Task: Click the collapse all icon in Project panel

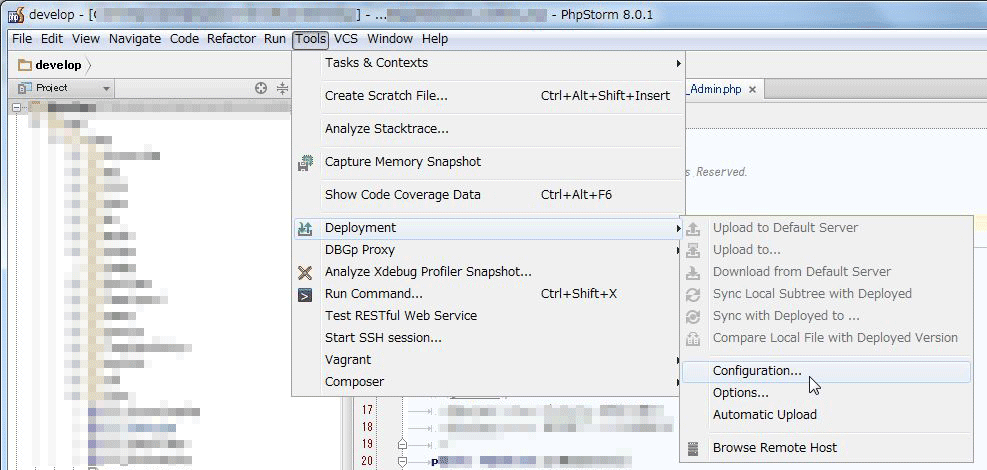Action: click(x=283, y=88)
